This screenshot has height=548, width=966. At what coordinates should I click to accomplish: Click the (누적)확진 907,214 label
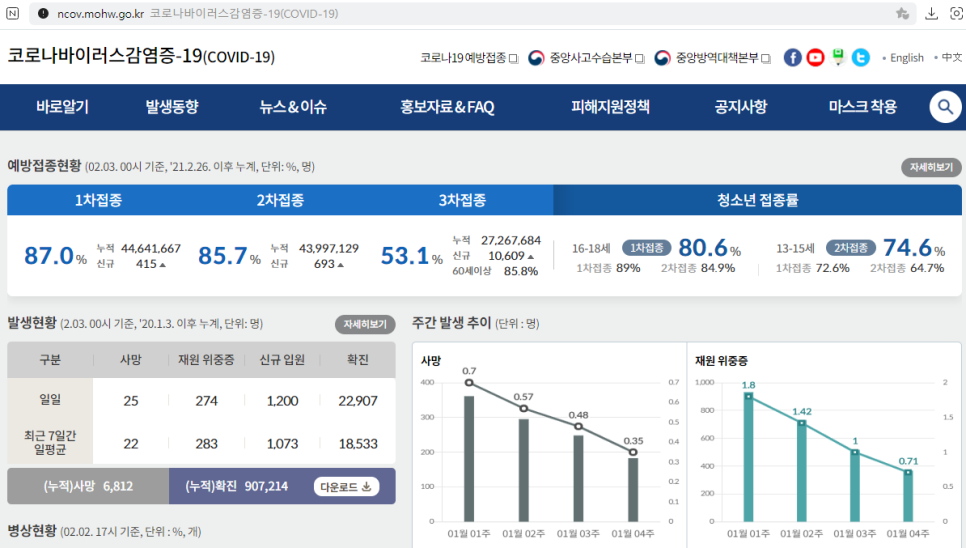pos(237,486)
